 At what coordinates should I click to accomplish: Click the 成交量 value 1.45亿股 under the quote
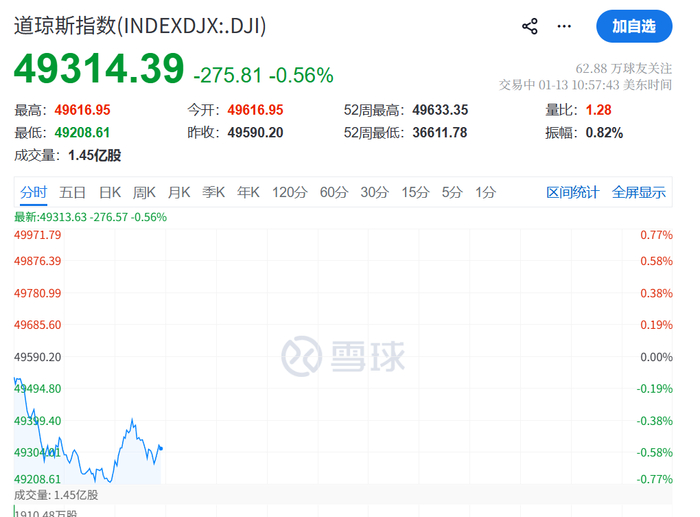point(95,155)
